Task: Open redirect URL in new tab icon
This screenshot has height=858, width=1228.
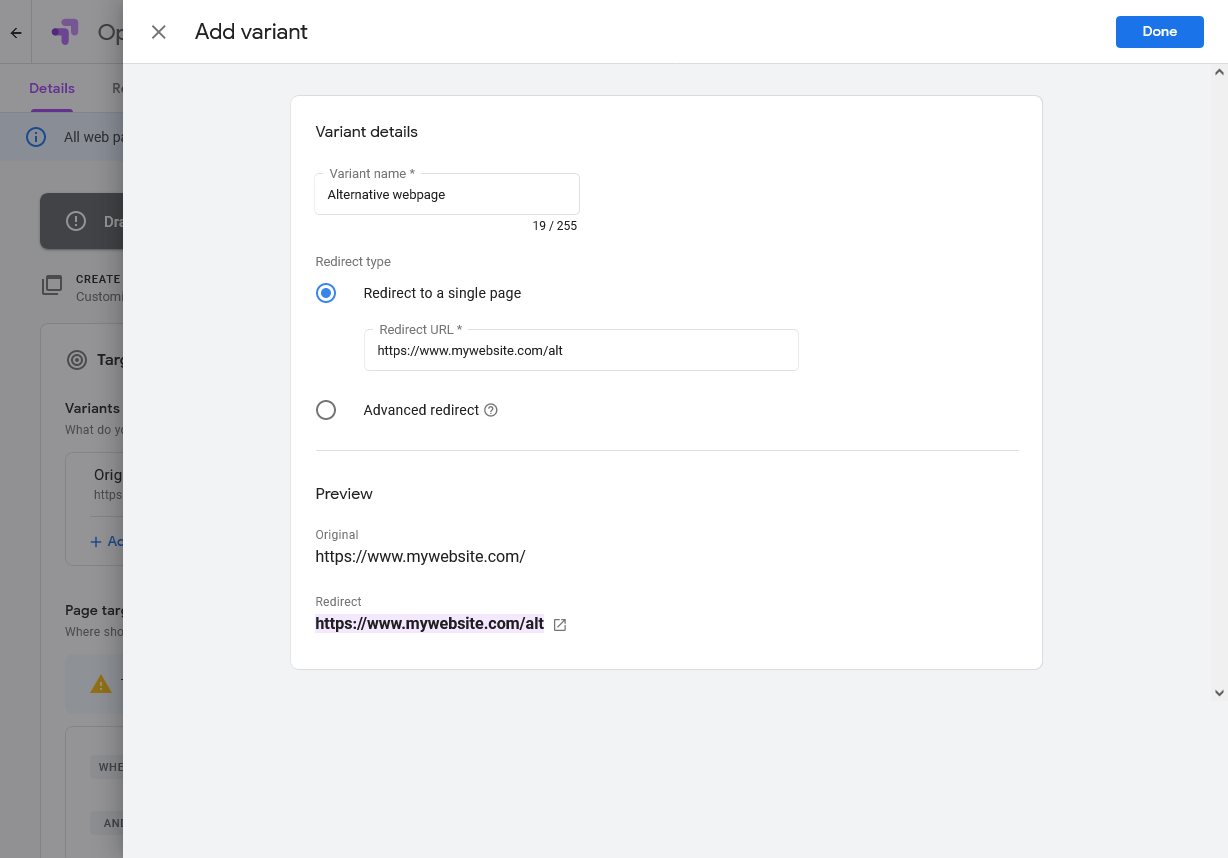Action: click(x=560, y=625)
